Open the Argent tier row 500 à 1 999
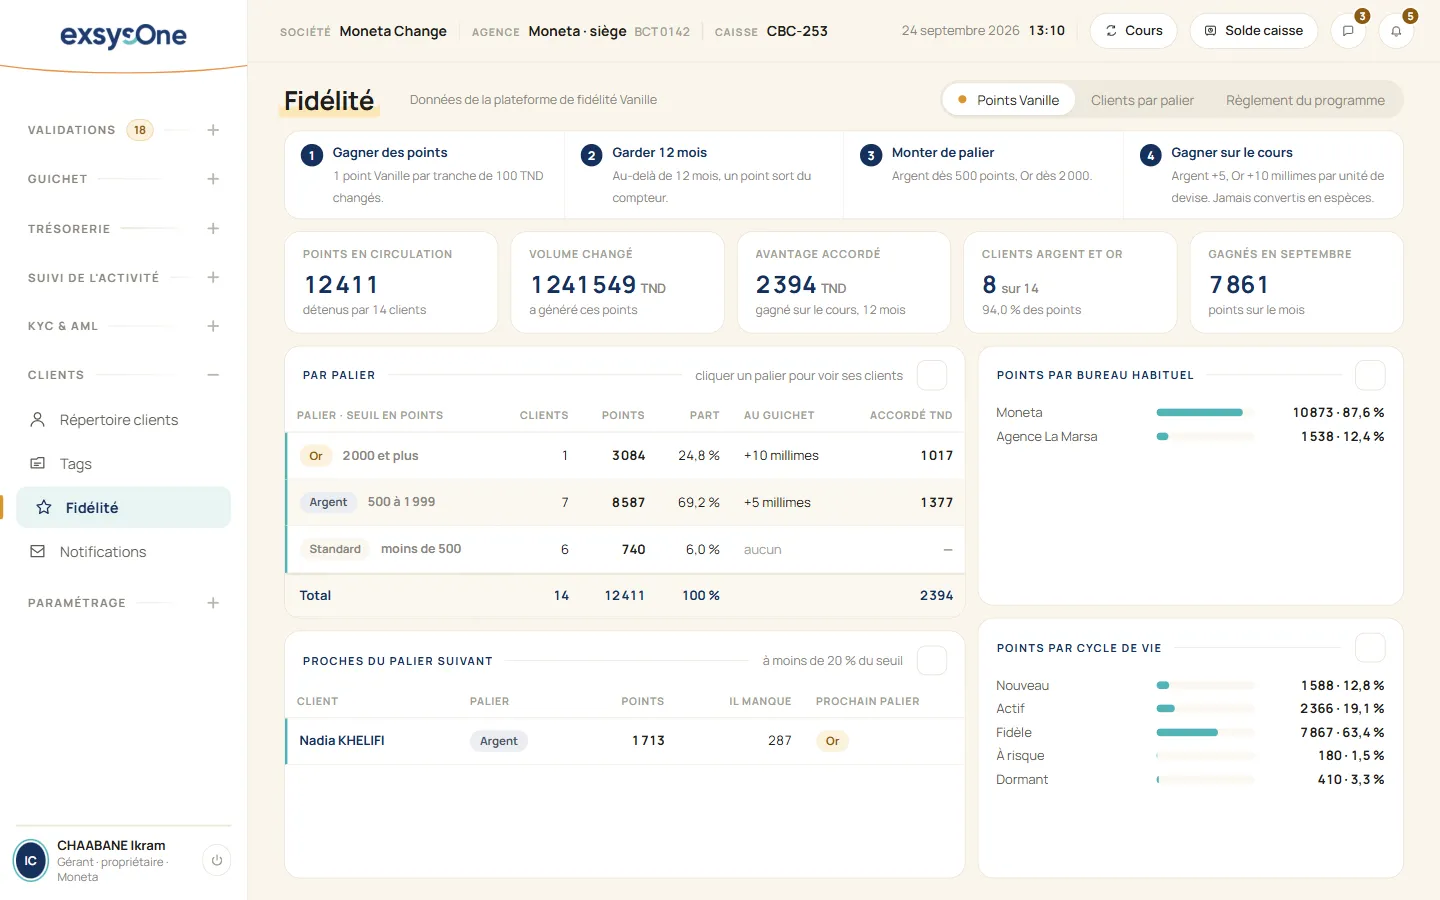This screenshot has width=1440, height=900. click(625, 502)
